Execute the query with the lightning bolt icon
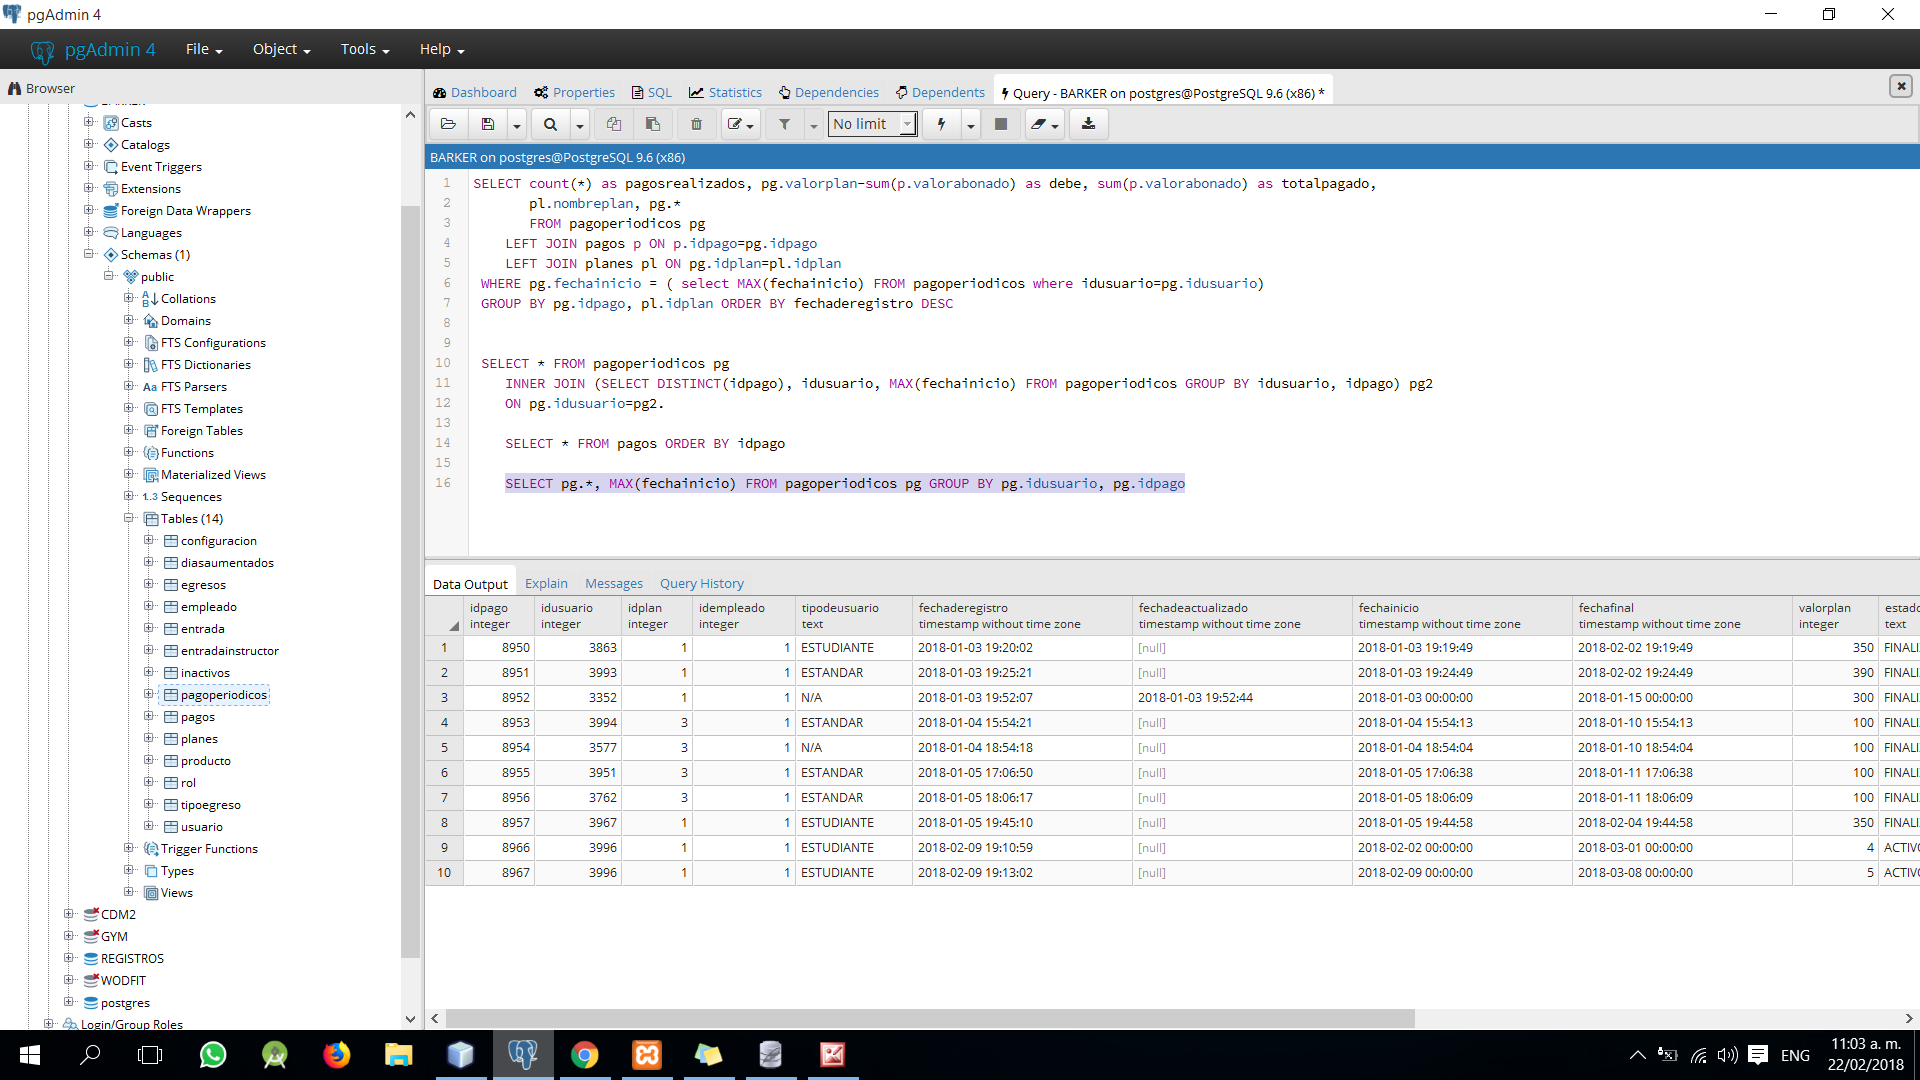 coord(940,124)
